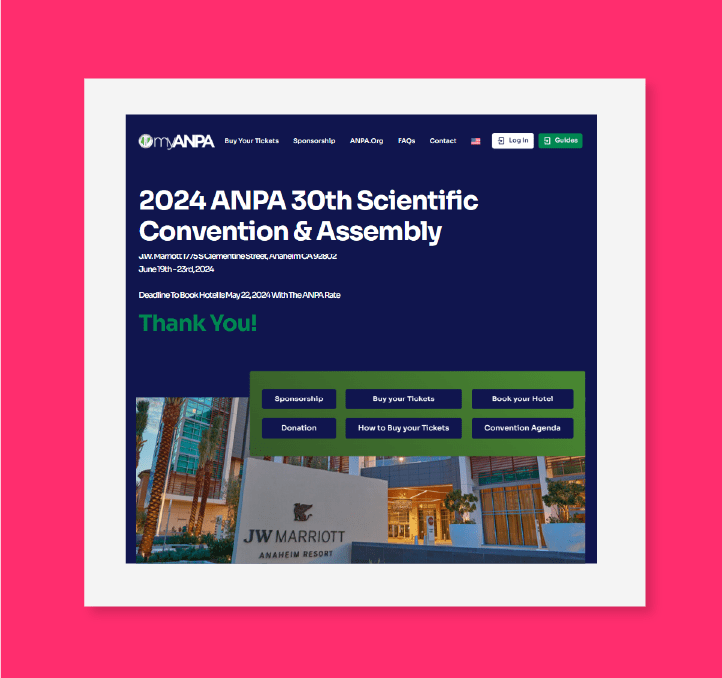Open the FAQs page
The height and width of the screenshot is (678, 722).
coord(406,141)
